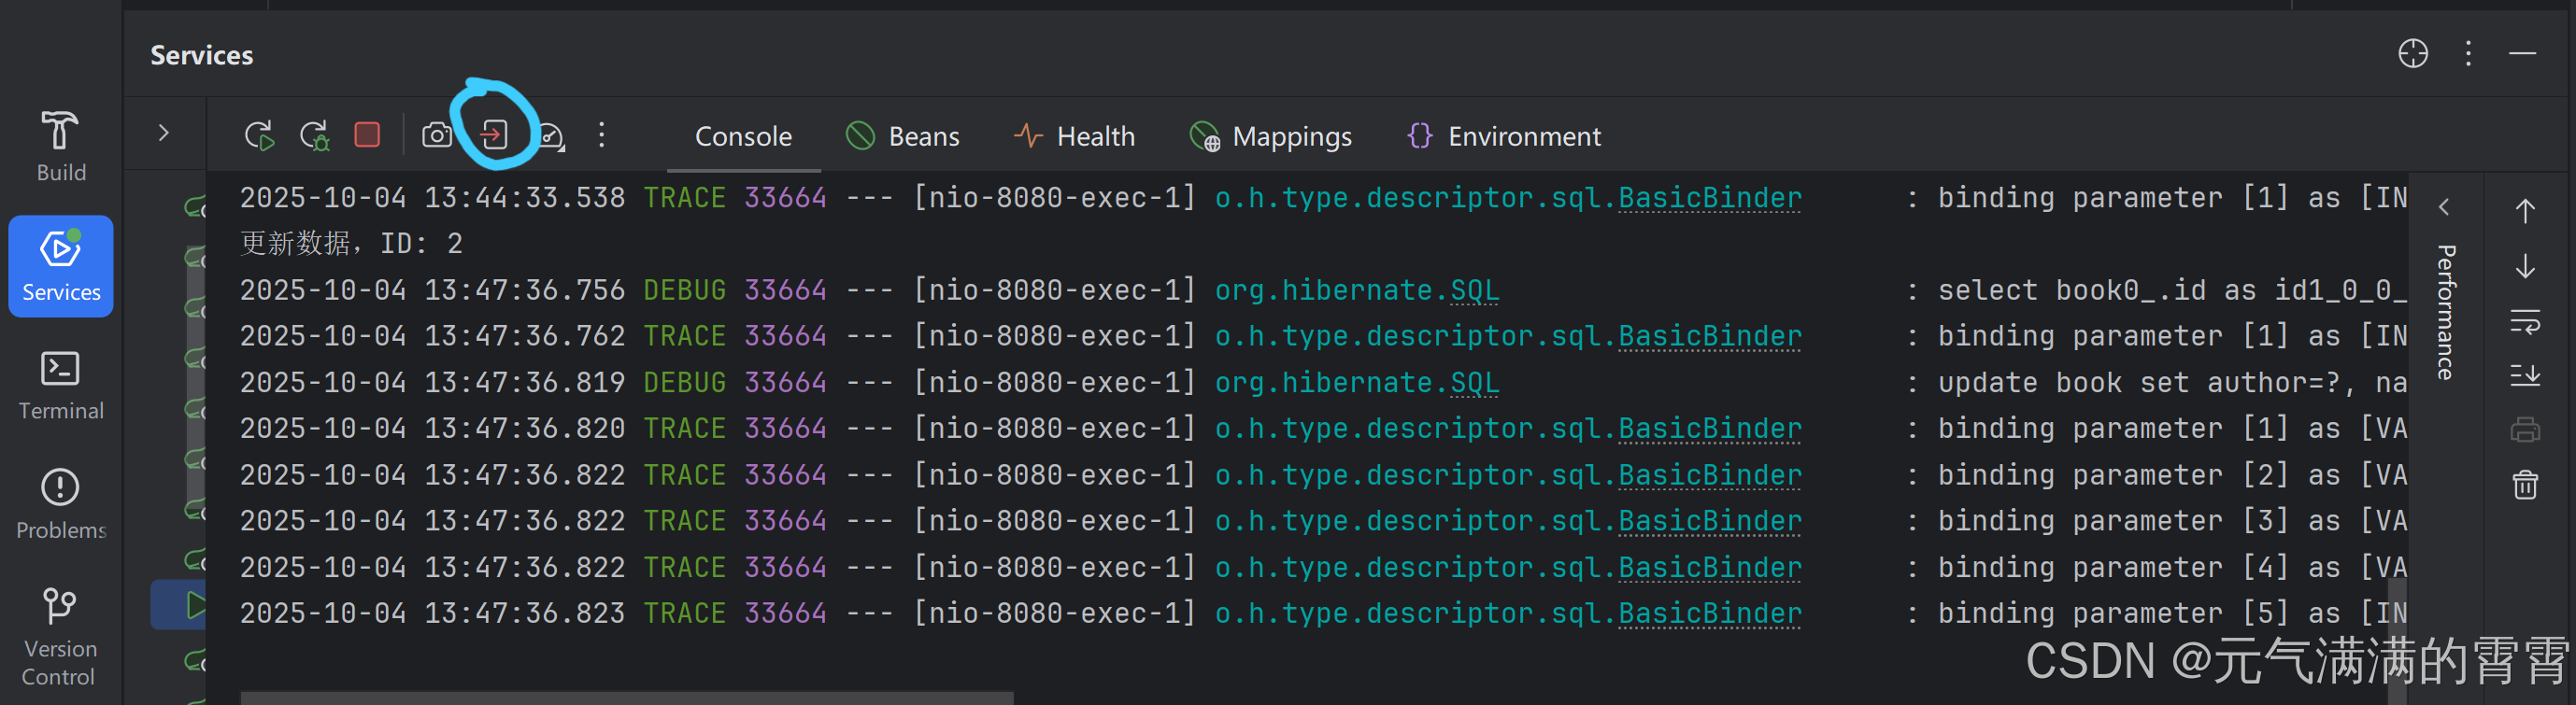
Task: Rerun the application with the rerun icon
Action: (259, 135)
